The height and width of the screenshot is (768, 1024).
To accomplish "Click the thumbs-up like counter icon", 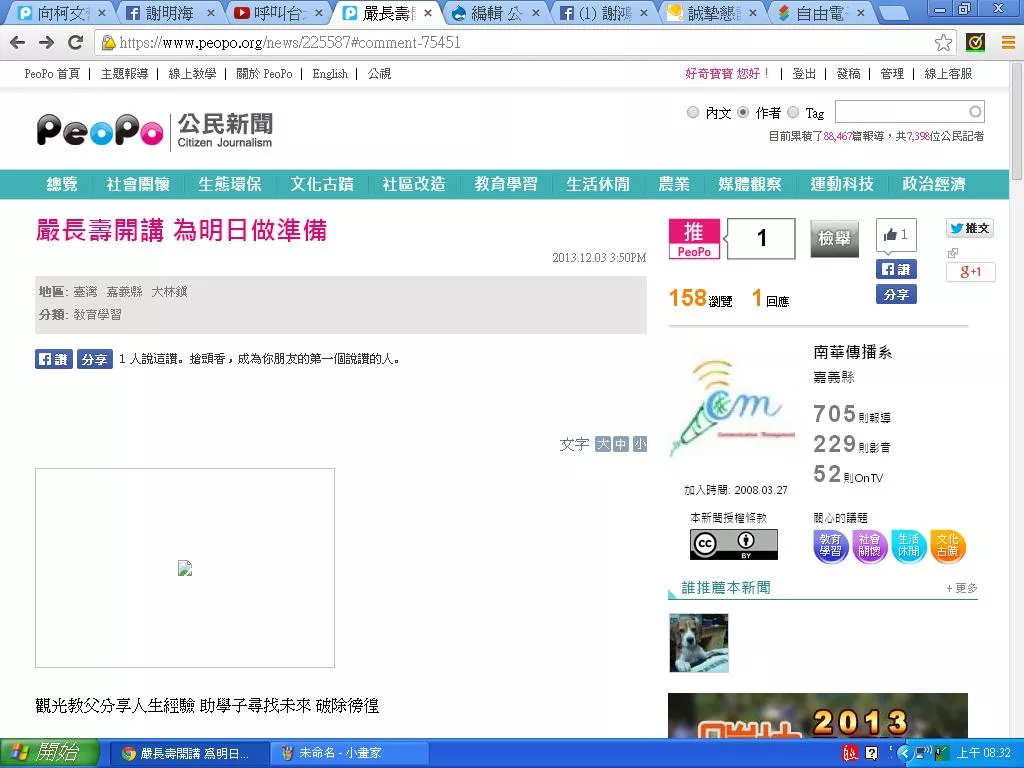I will pos(896,234).
